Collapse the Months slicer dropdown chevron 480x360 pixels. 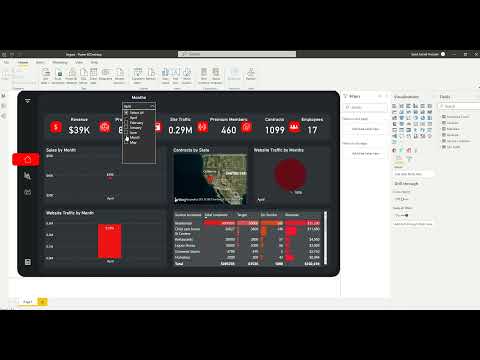(x=152, y=106)
